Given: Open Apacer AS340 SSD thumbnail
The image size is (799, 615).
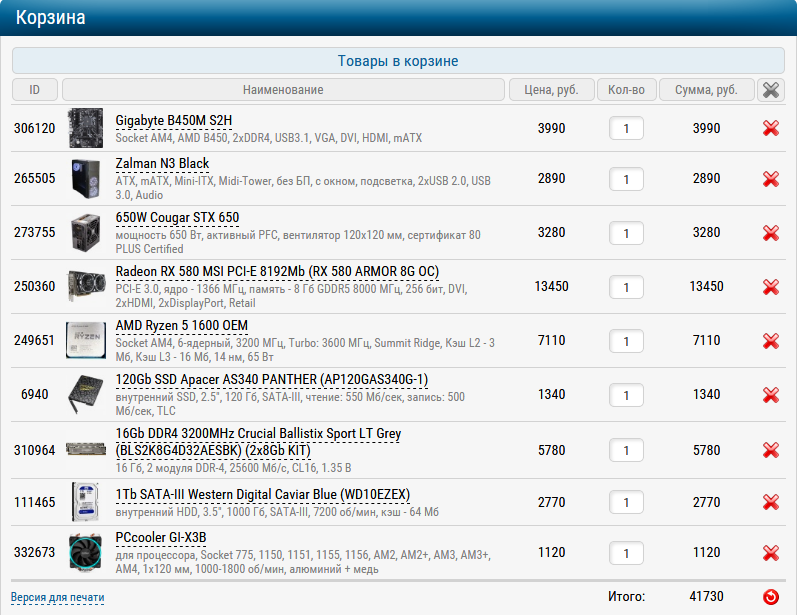Looking at the screenshot, I should [x=86, y=394].
